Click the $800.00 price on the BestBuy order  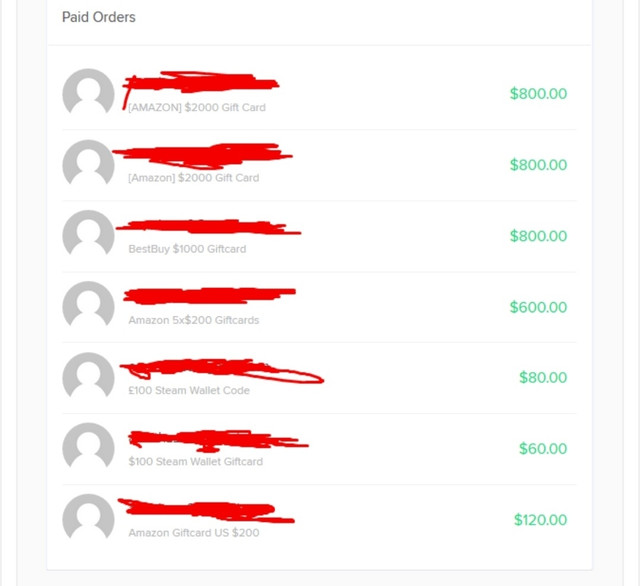[538, 236]
